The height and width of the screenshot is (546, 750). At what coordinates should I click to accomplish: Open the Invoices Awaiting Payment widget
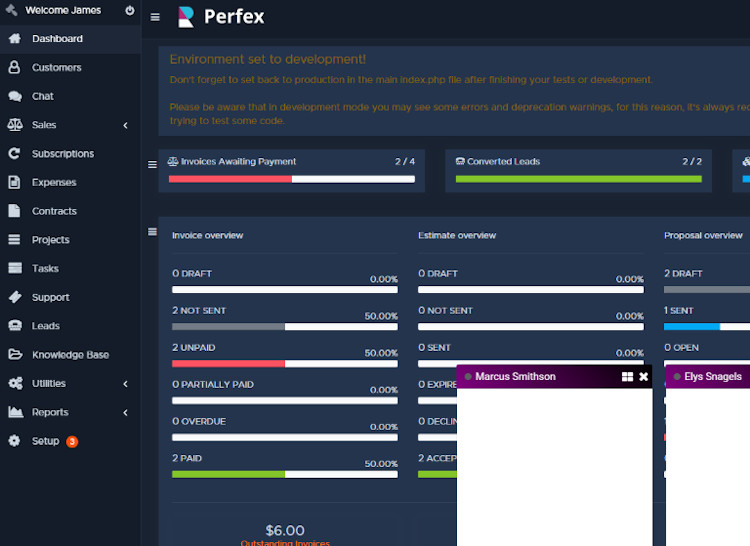click(x=291, y=171)
